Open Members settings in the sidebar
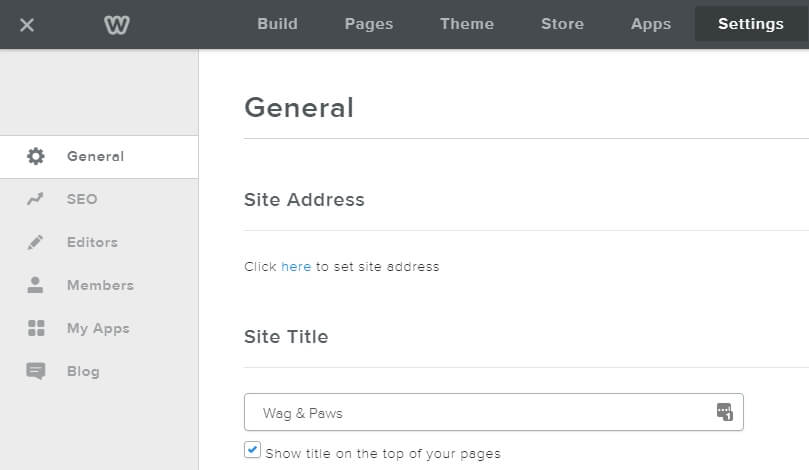This screenshot has height=470, width=809. click(x=100, y=285)
